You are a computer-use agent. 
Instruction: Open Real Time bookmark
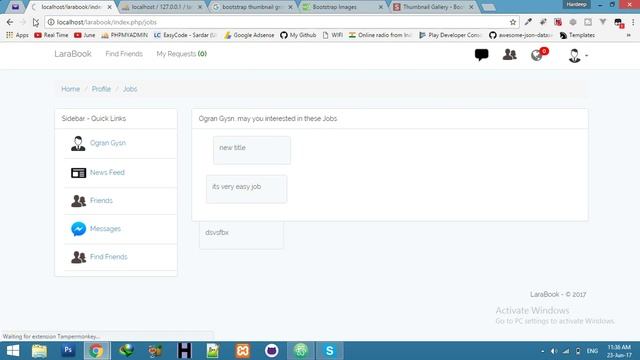tap(51, 35)
